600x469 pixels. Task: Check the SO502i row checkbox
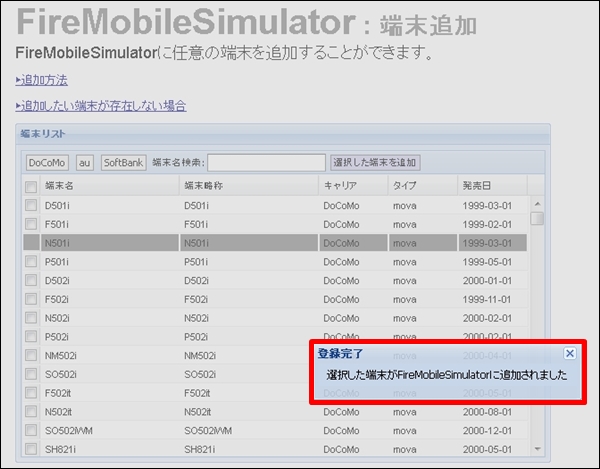coord(31,374)
